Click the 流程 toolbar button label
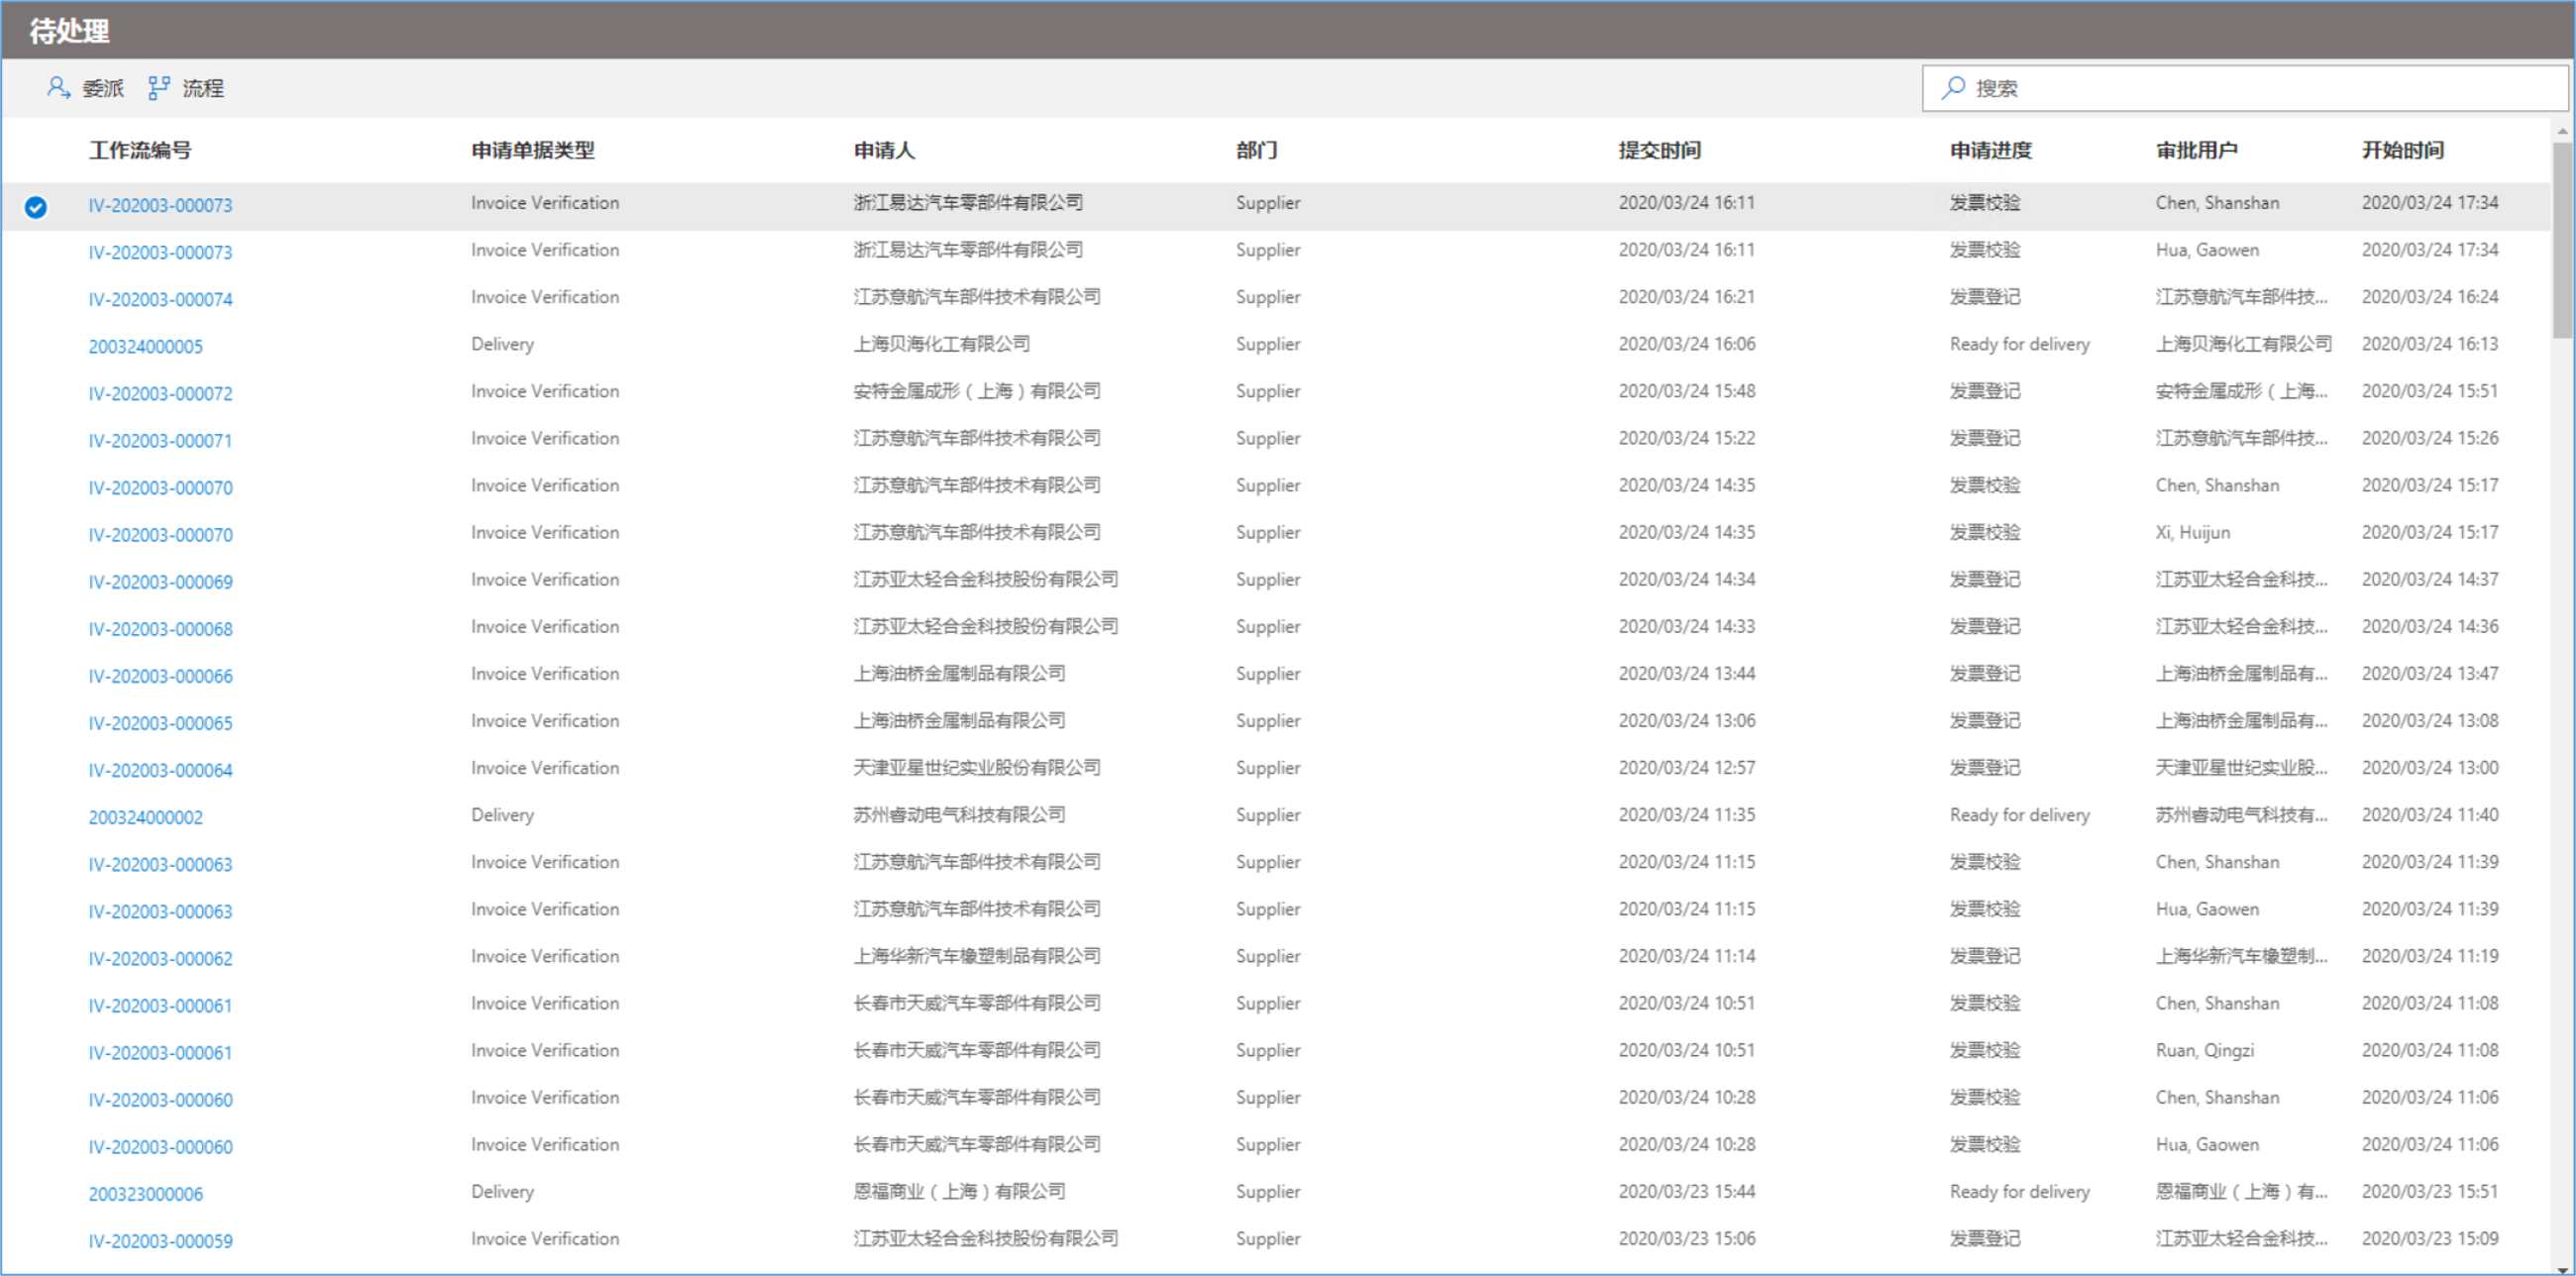2576x1276 pixels. point(203,88)
